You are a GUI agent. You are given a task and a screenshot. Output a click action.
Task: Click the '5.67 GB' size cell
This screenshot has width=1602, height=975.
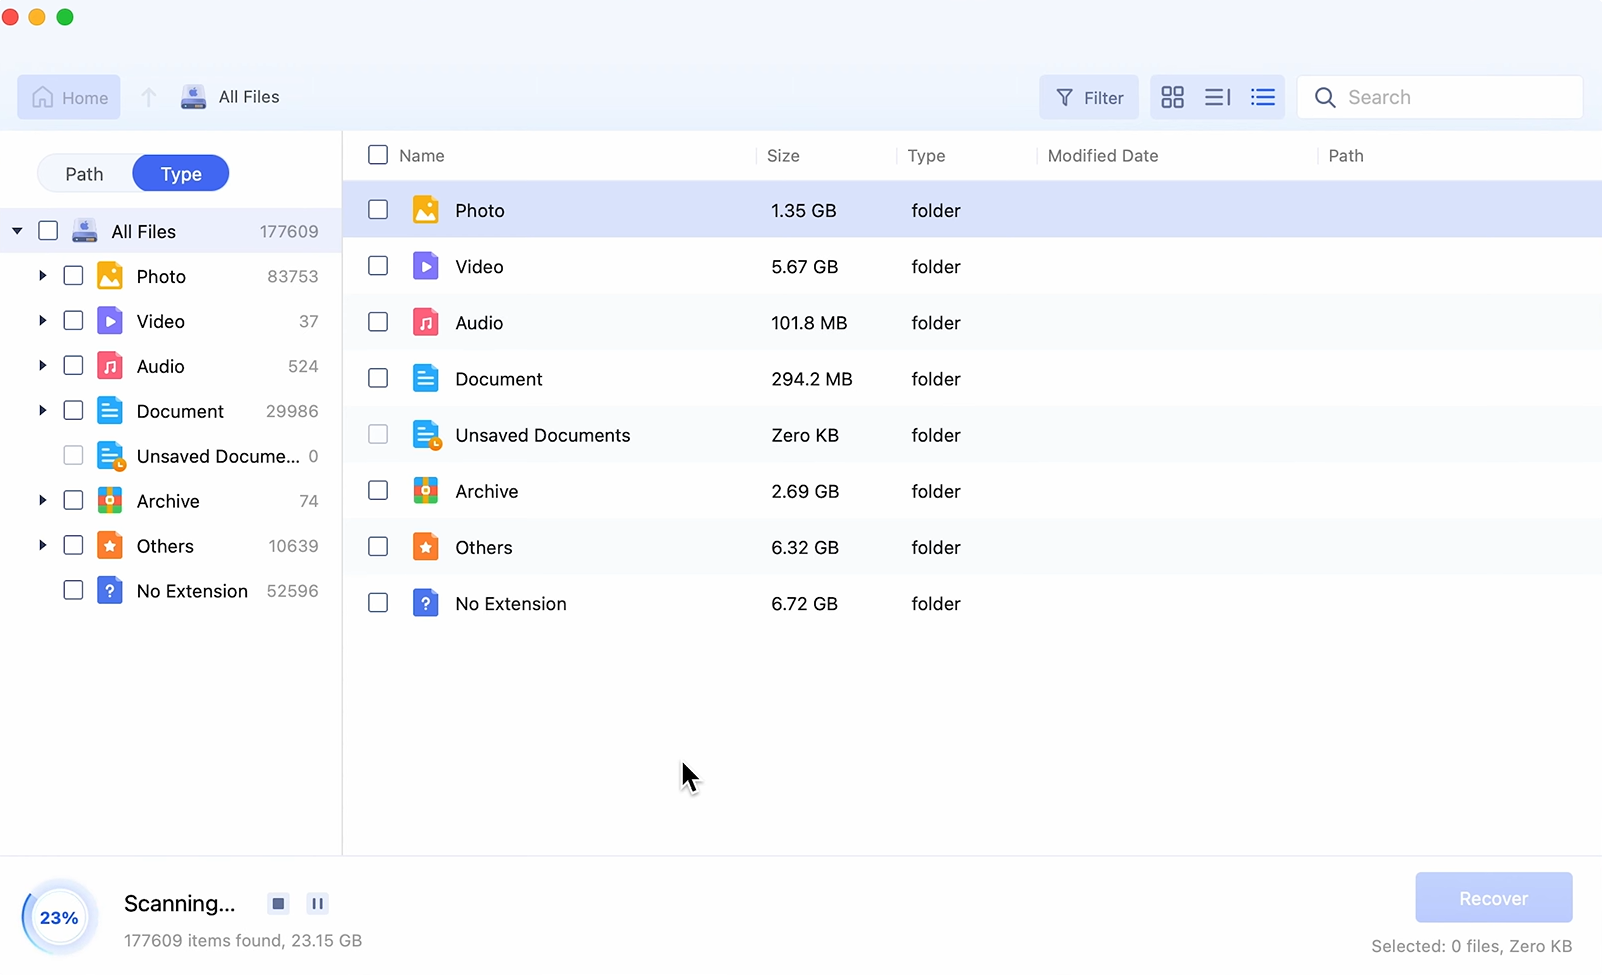[x=804, y=267]
